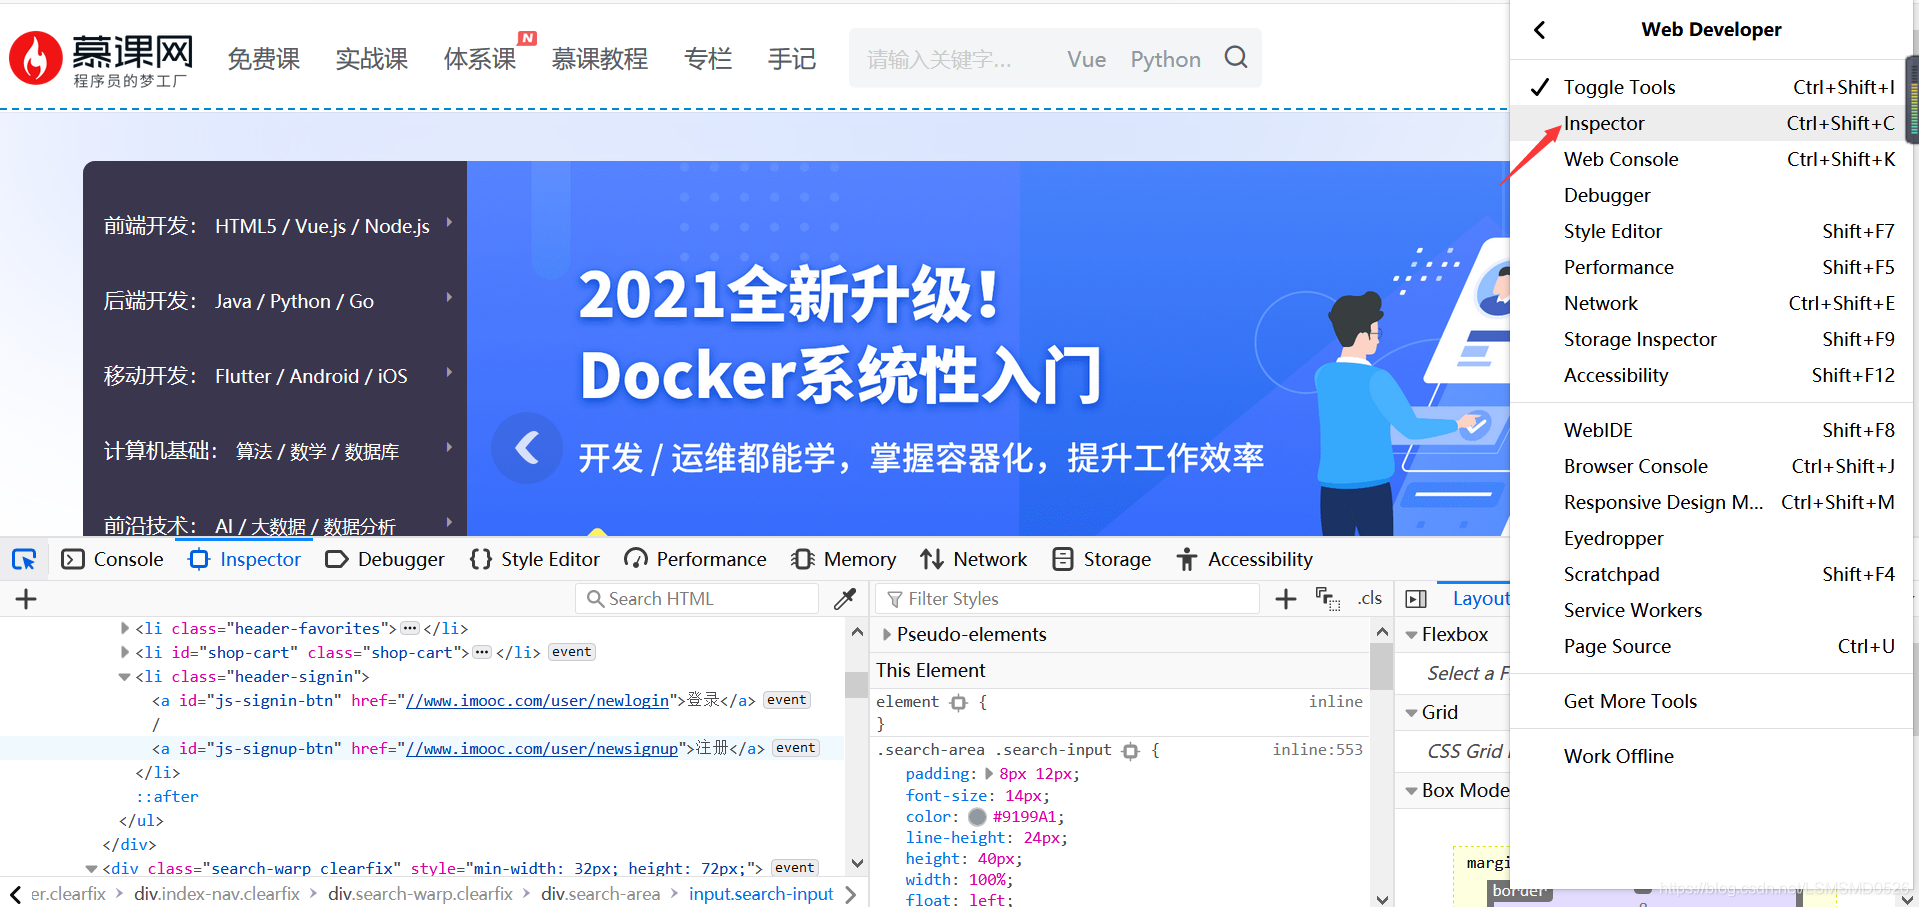The width and height of the screenshot is (1919, 907).
Task: Collapse the Grid section
Action: click(1411, 713)
